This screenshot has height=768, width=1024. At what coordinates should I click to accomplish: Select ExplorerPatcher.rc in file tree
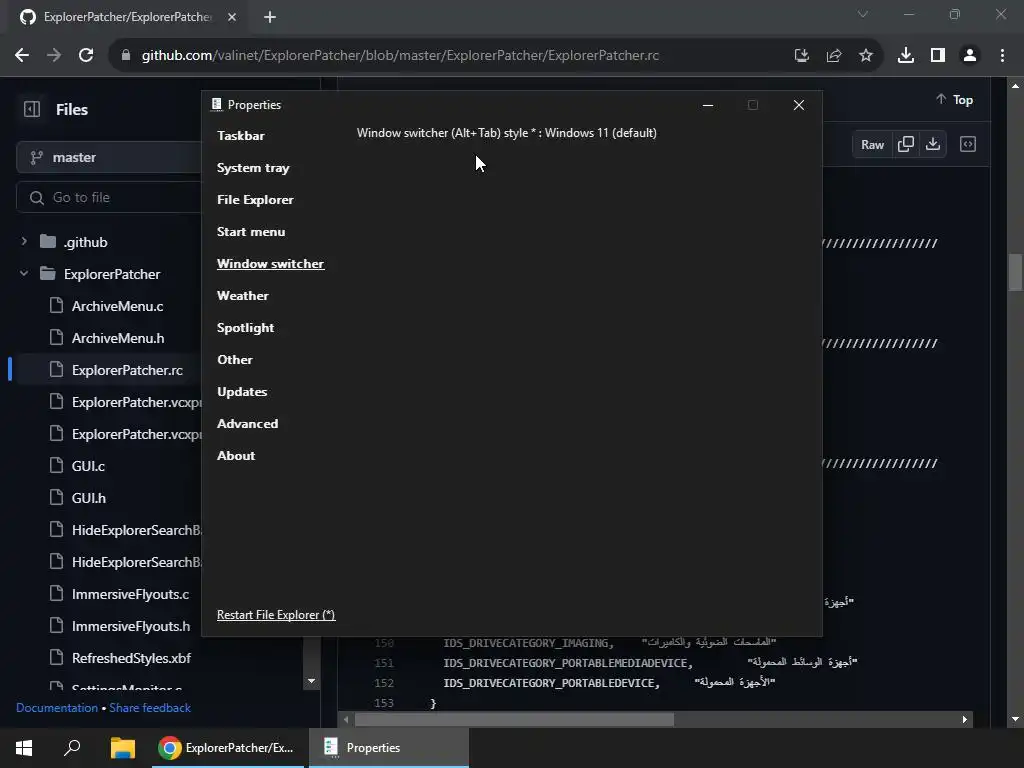[x=127, y=370]
